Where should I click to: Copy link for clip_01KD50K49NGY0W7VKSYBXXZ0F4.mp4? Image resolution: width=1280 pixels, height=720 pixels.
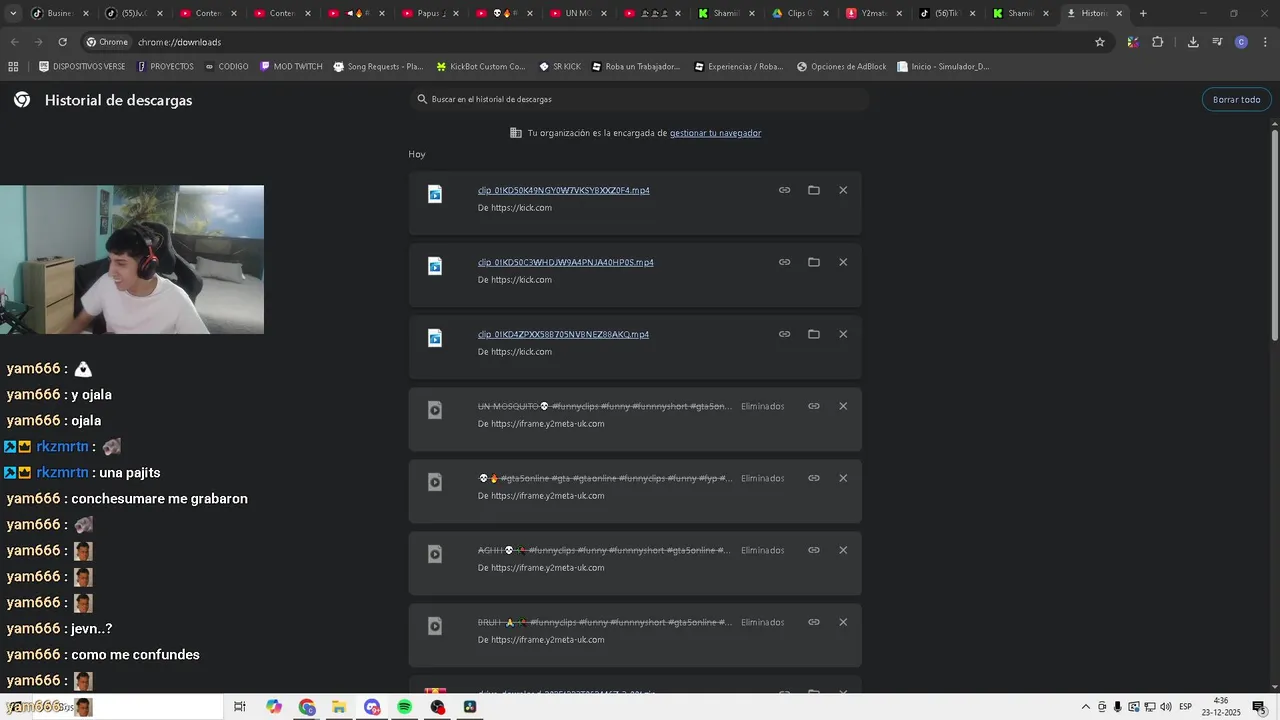[x=785, y=190]
